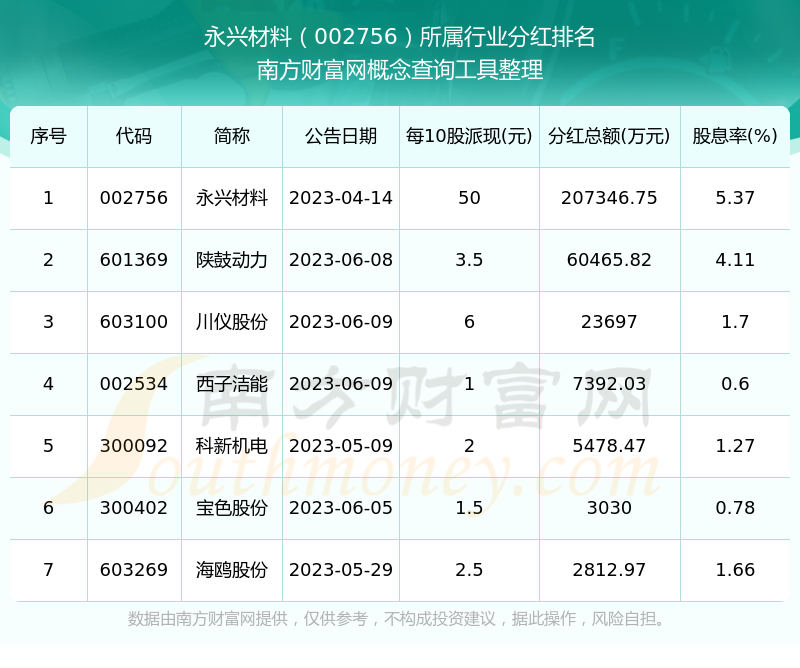Click dividend yield 1.7
The image size is (800, 668).
tap(735, 322)
